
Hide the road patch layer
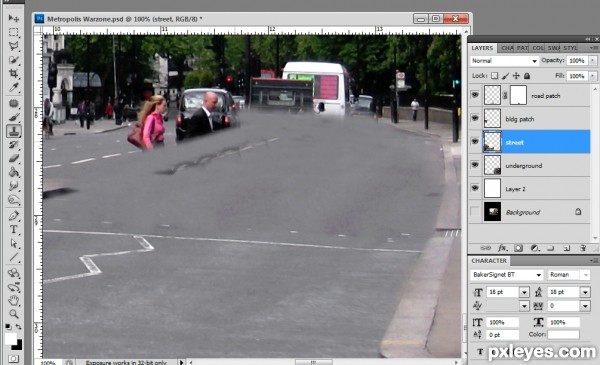[475, 95]
